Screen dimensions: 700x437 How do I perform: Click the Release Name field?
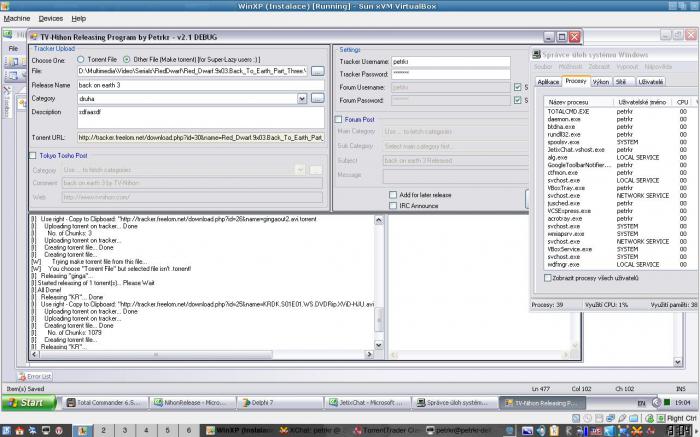[201, 85]
